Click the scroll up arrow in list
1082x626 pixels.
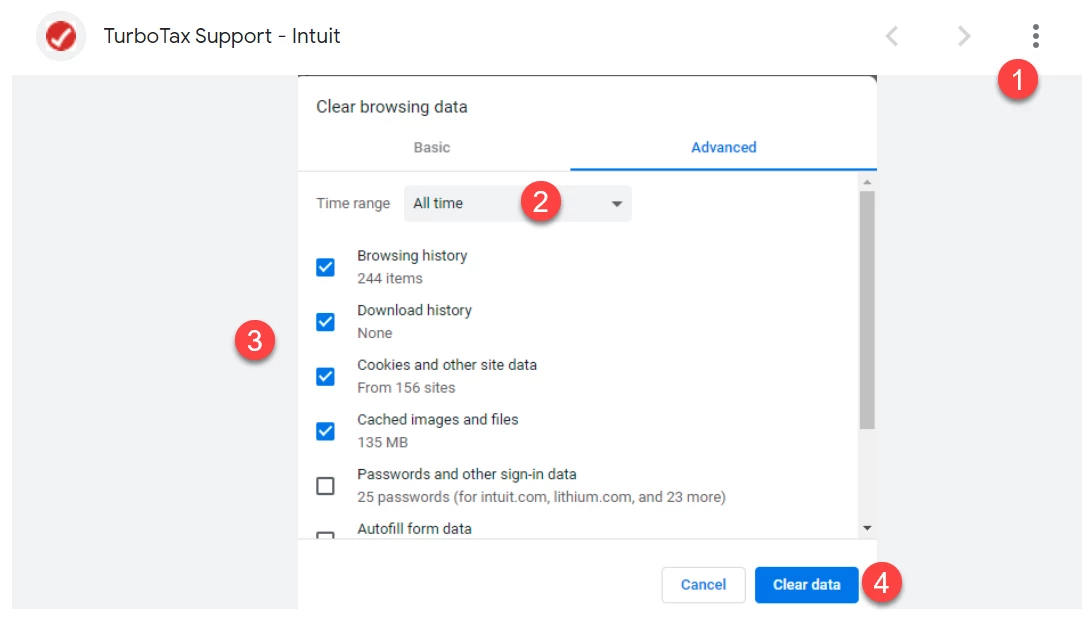pyautogui.click(x=867, y=182)
